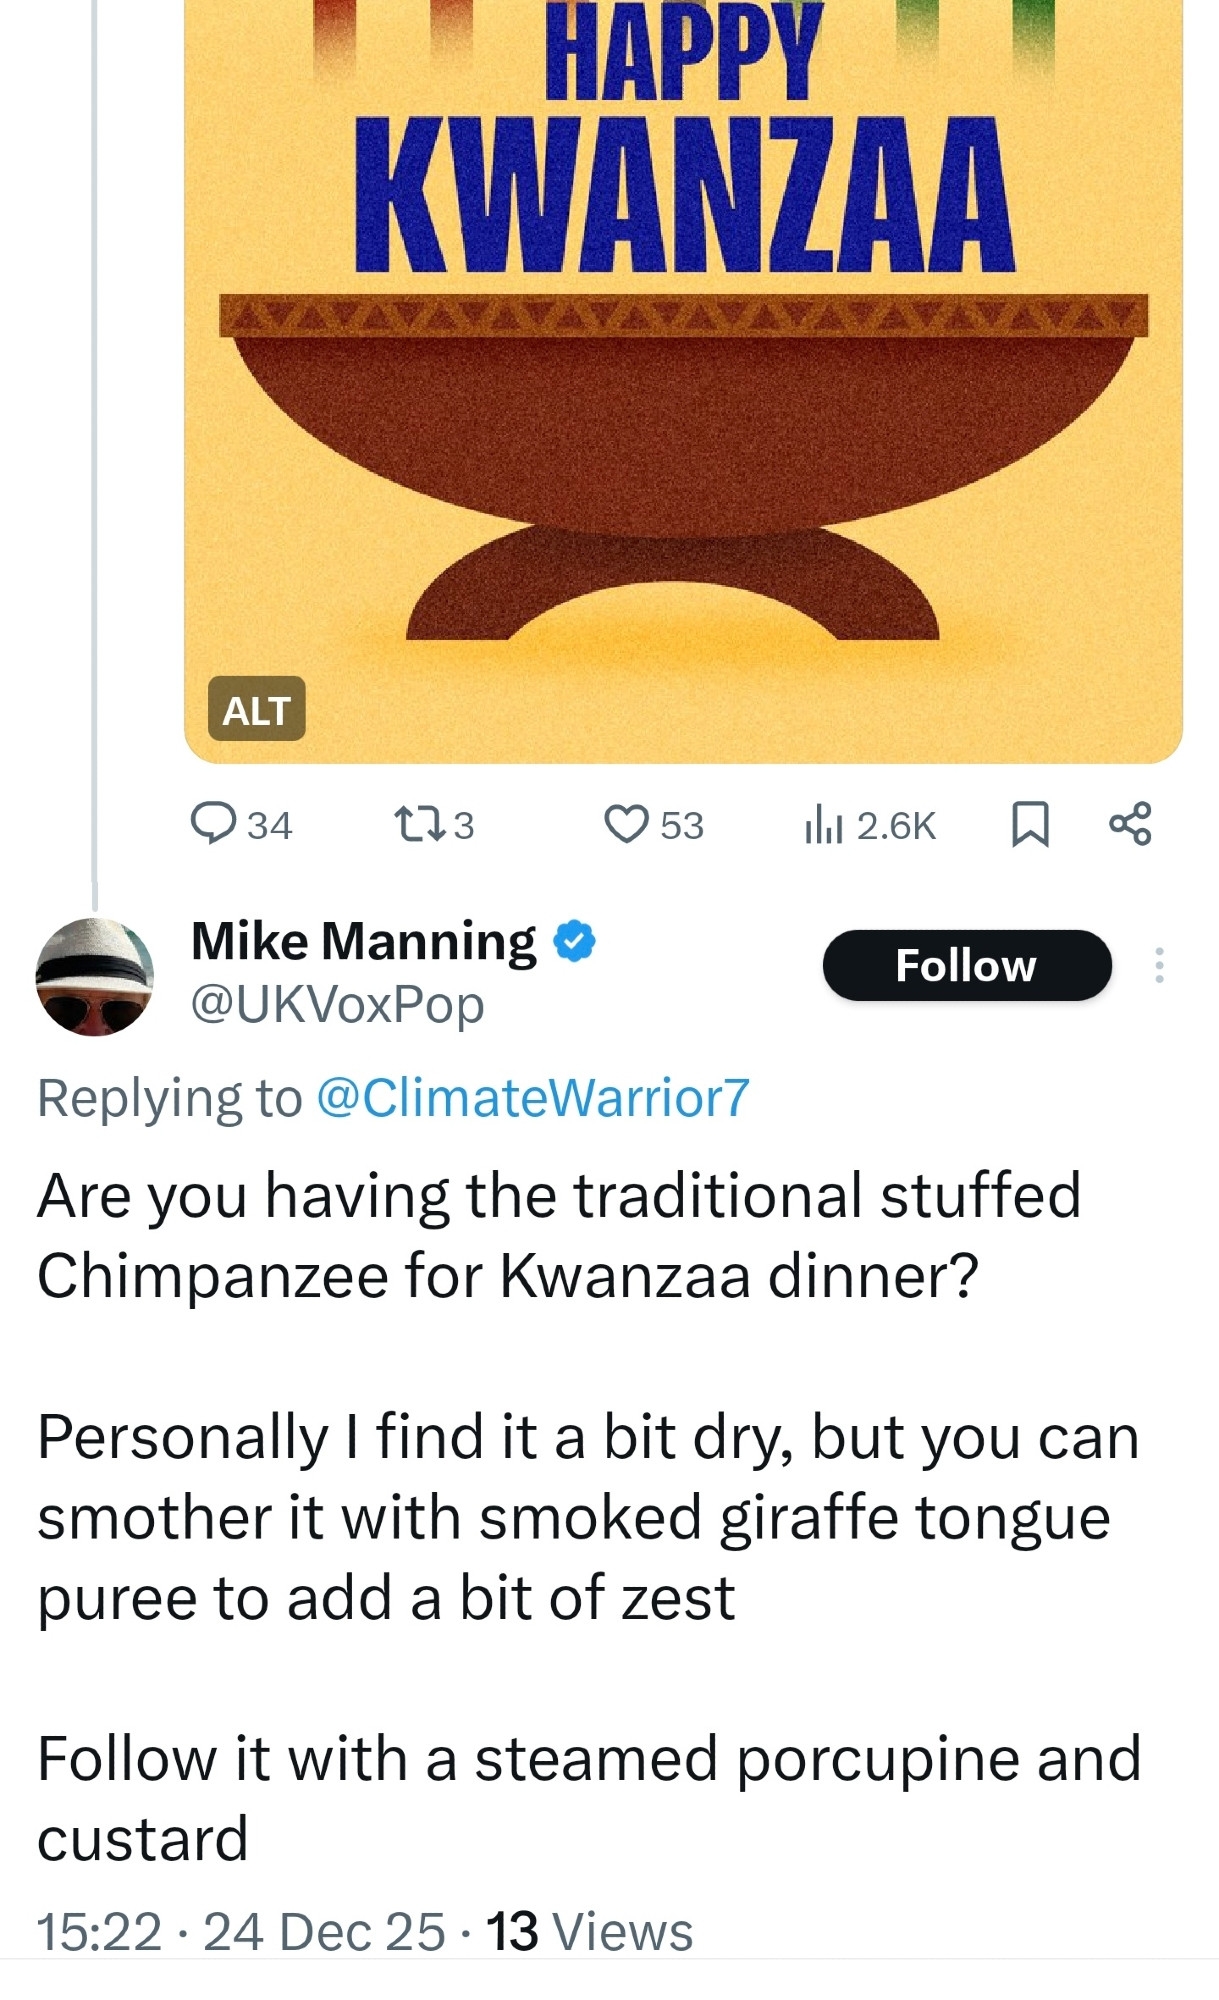Click the repost arrows icon
Viewport: 1219px width, 2000px height.
tap(419, 825)
